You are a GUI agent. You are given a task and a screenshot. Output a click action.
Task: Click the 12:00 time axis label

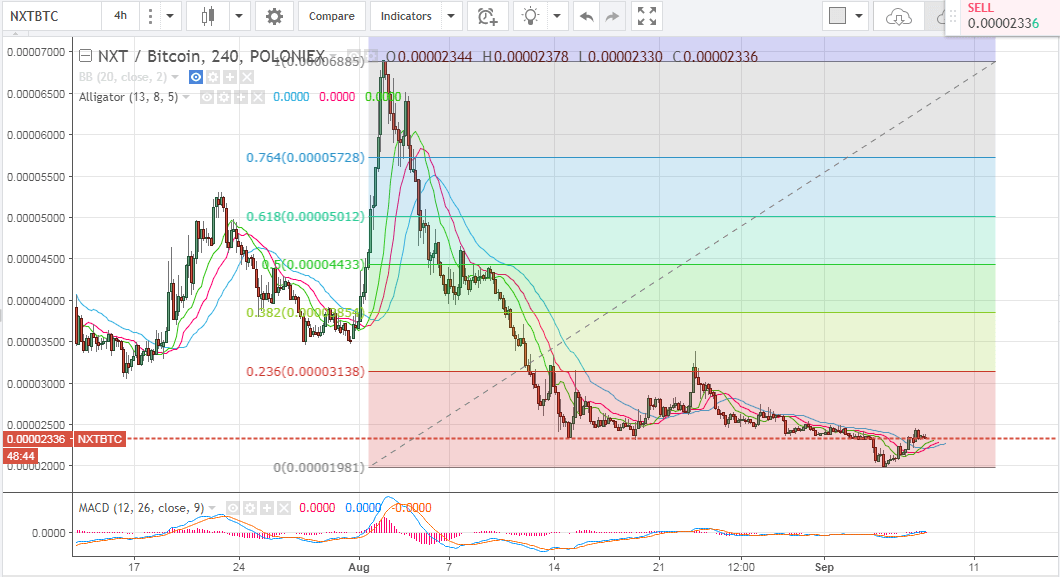tap(742, 567)
